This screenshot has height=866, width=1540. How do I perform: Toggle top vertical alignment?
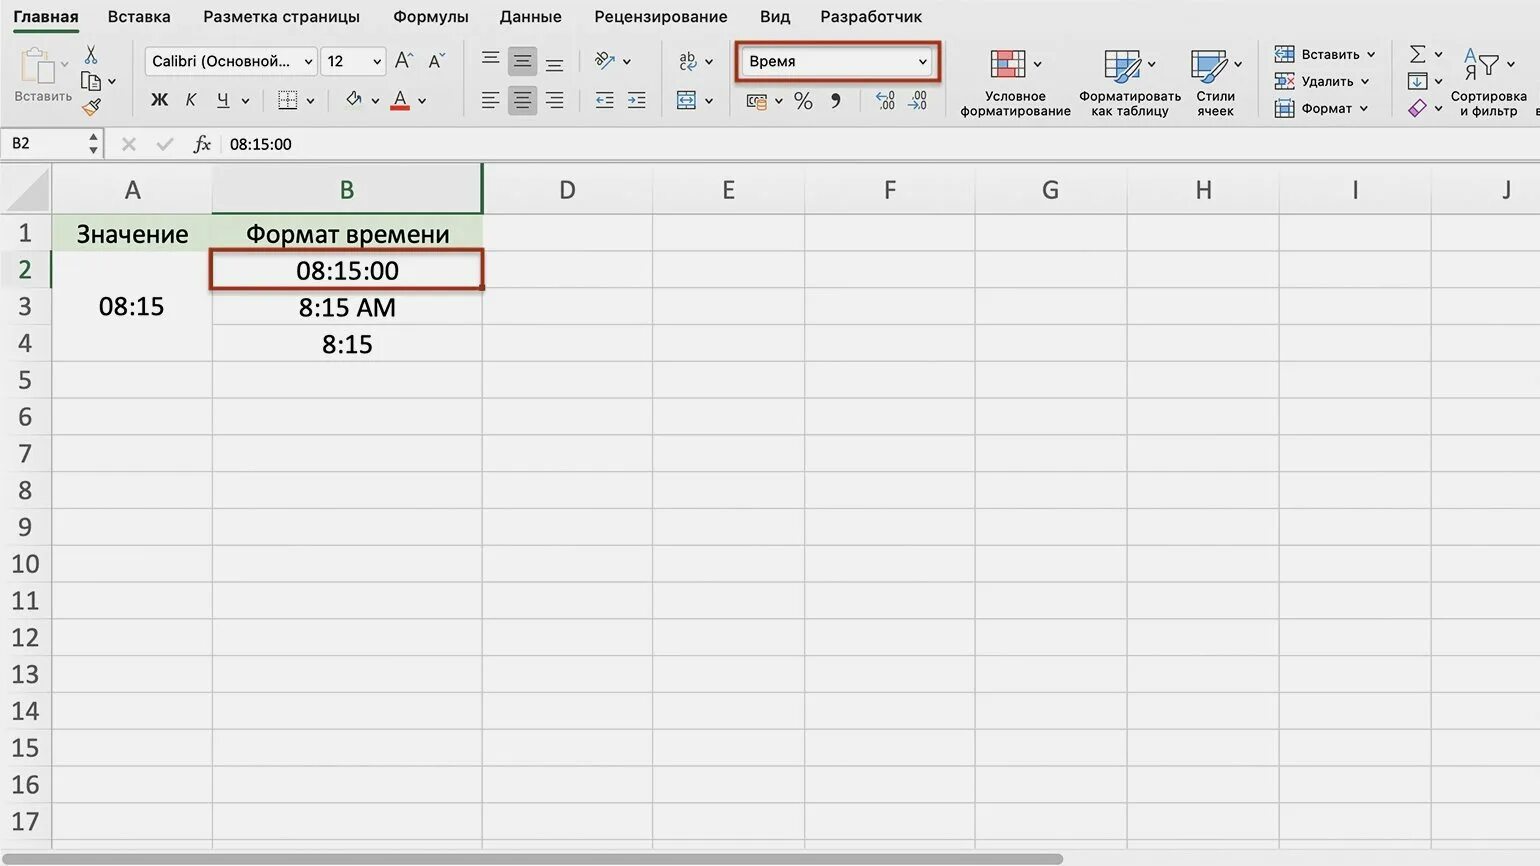click(x=490, y=60)
